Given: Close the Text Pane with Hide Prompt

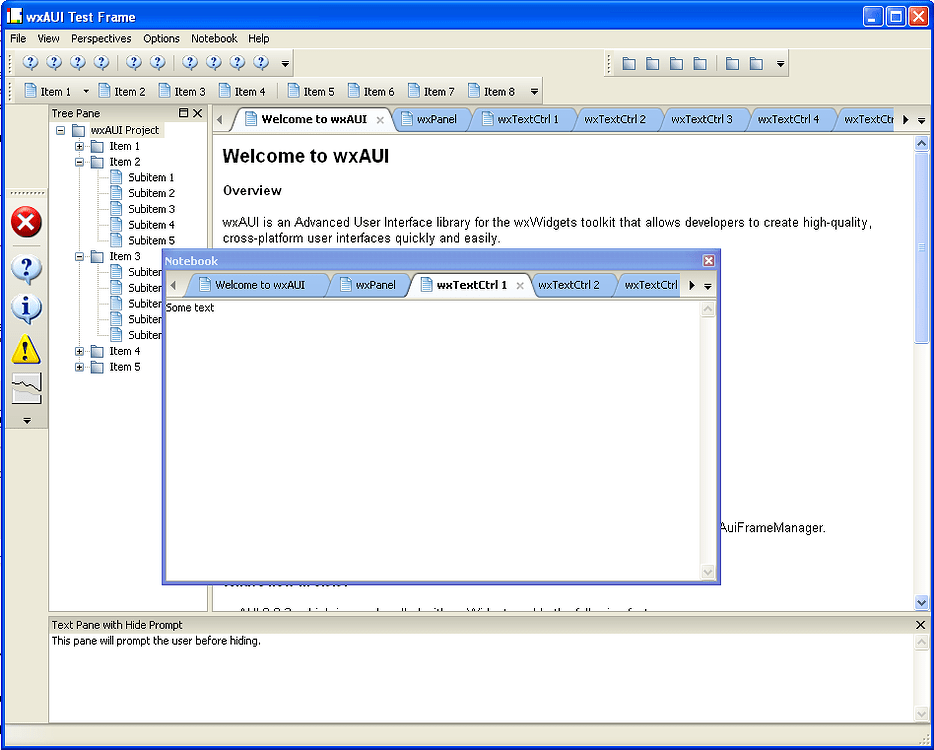Looking at the screenshot, I should click(x=920, y=625).
